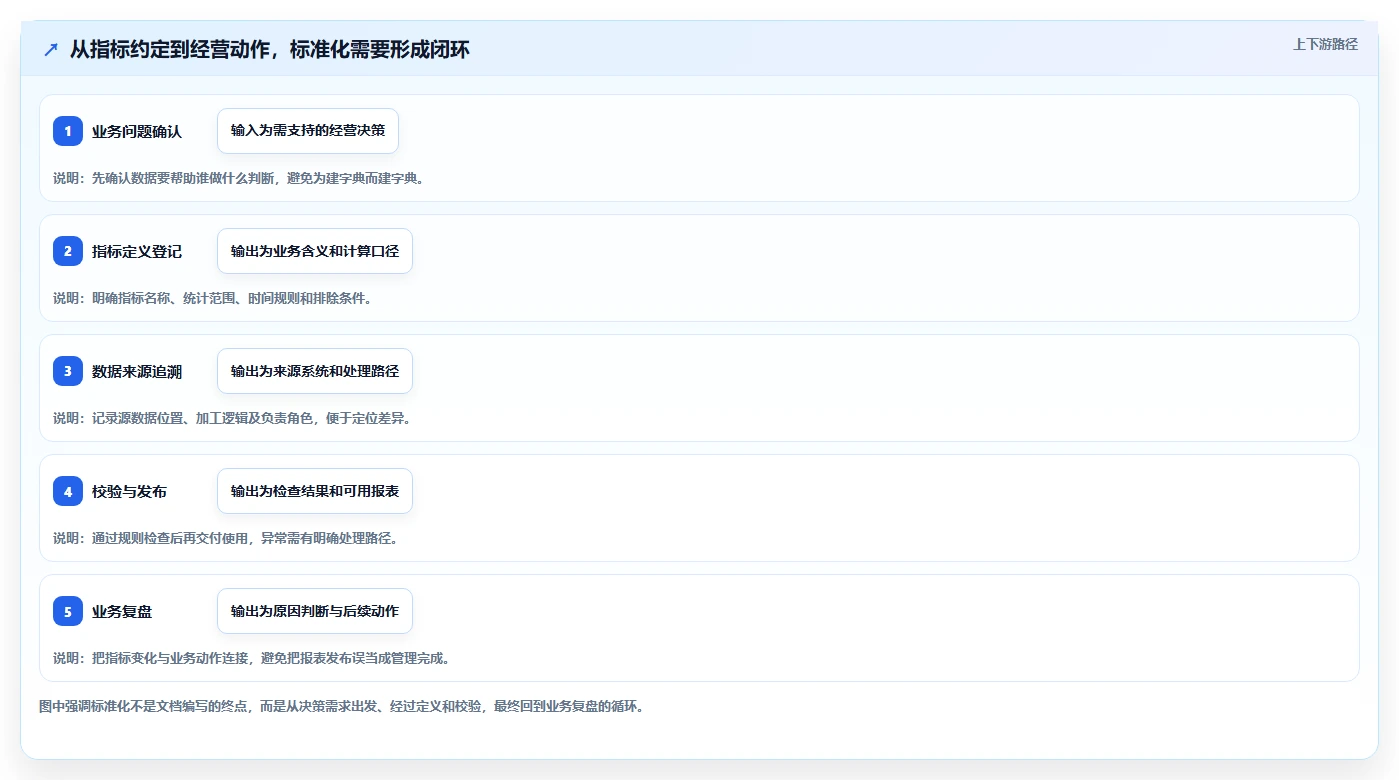Click the step 2 number badge
1399x780 pixels.
pyautogui.click(x=68, y=251)
